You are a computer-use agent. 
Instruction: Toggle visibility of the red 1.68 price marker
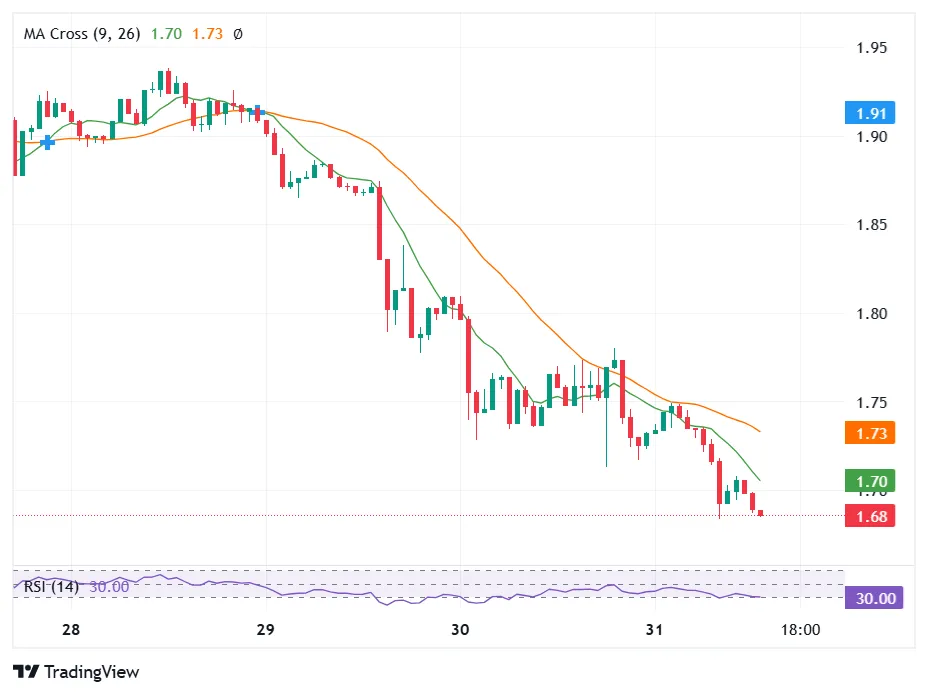pyautogui.click(x=869, y=516)
